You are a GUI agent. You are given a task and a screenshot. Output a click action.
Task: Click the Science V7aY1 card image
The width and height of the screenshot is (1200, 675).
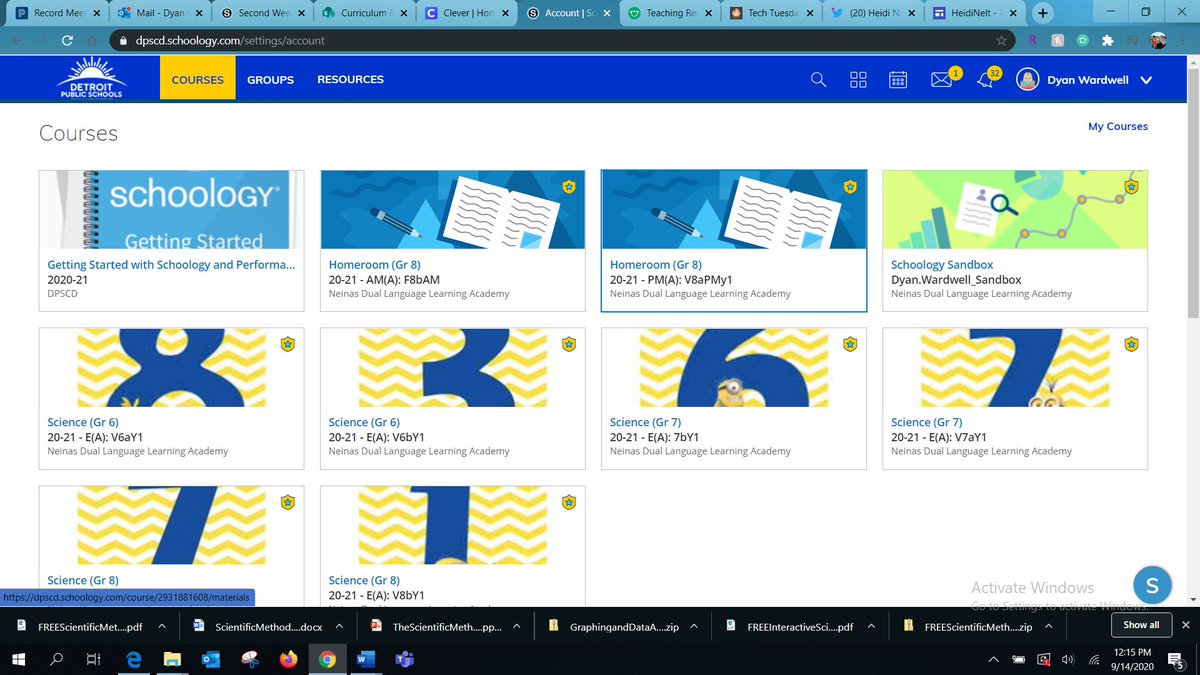coord(1015,367)
